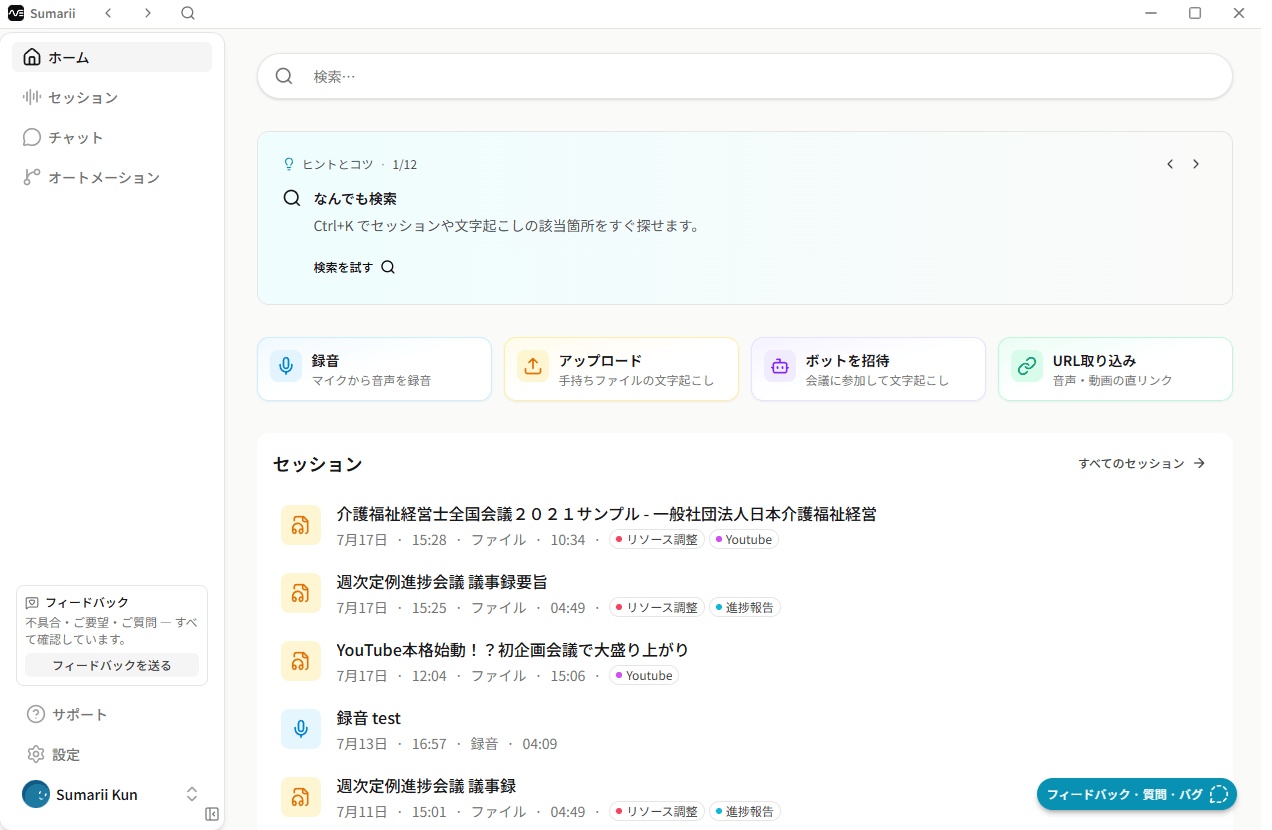Click the branch icon beside オートメーション
Screen dimensions: 1272x830
point(32,177)
